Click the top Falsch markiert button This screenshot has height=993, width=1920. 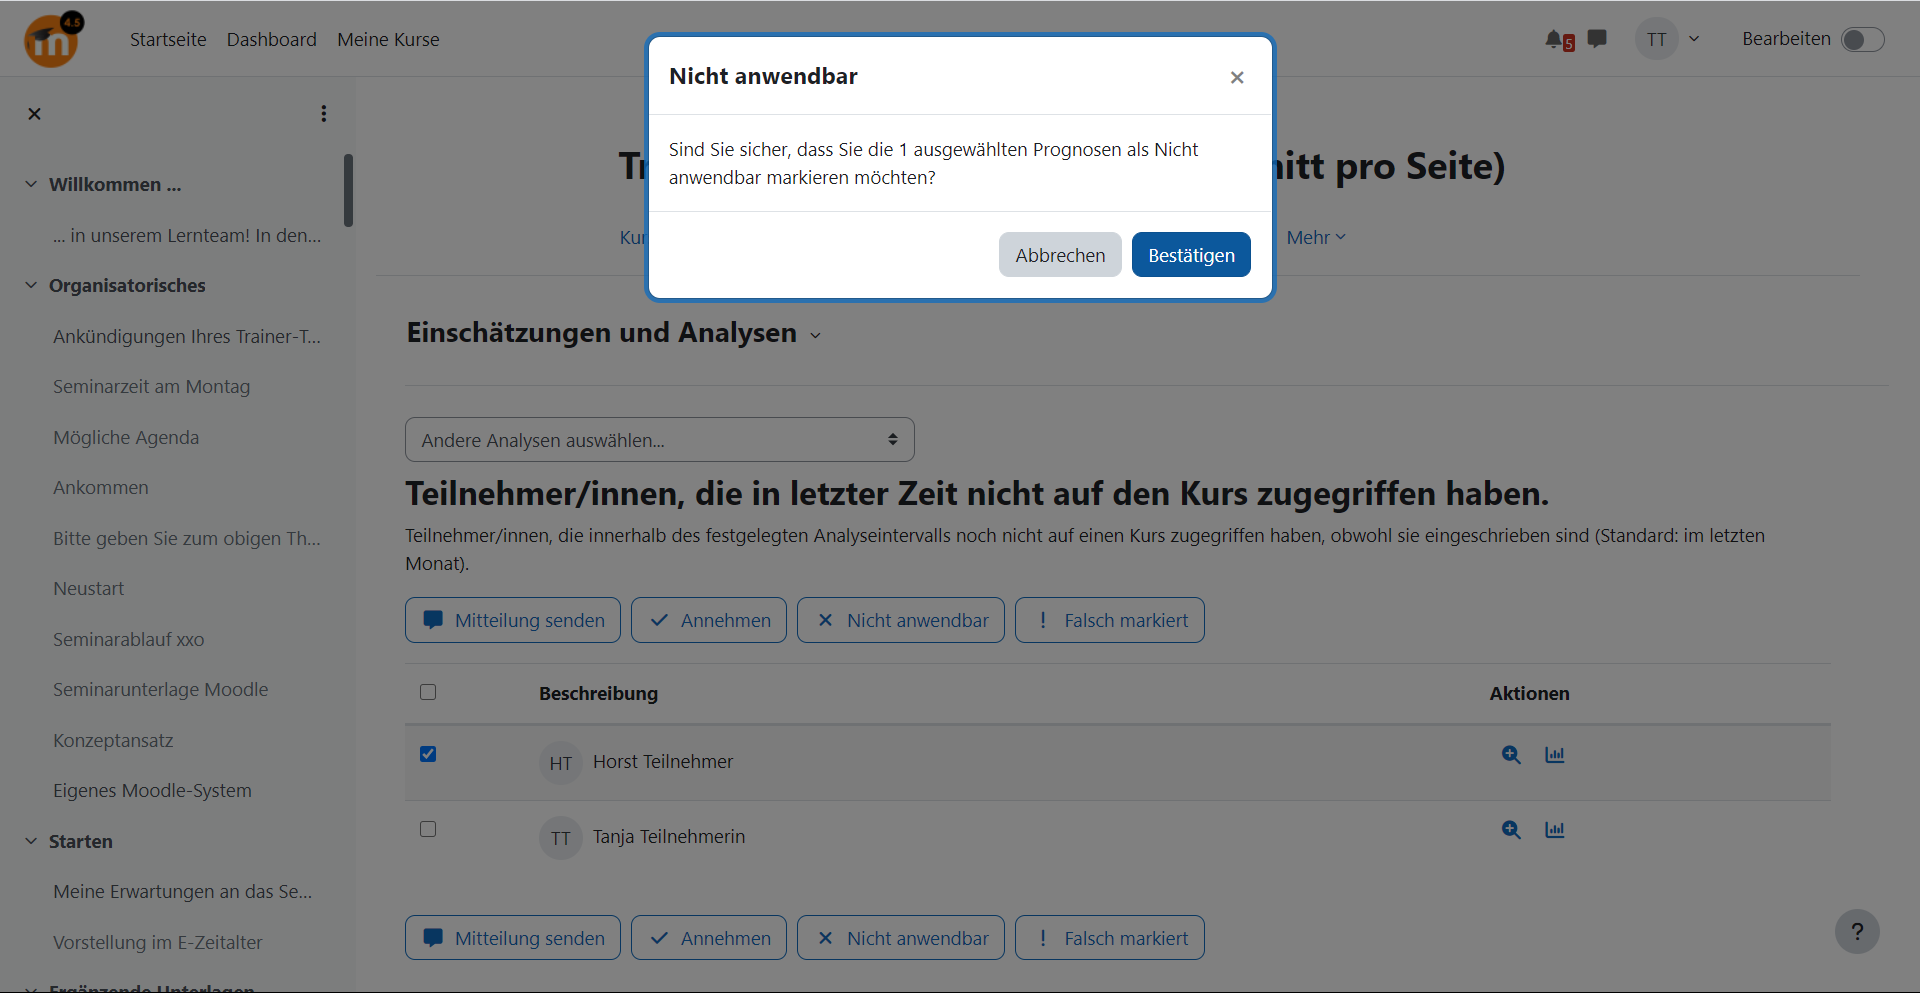point(1110,620)
